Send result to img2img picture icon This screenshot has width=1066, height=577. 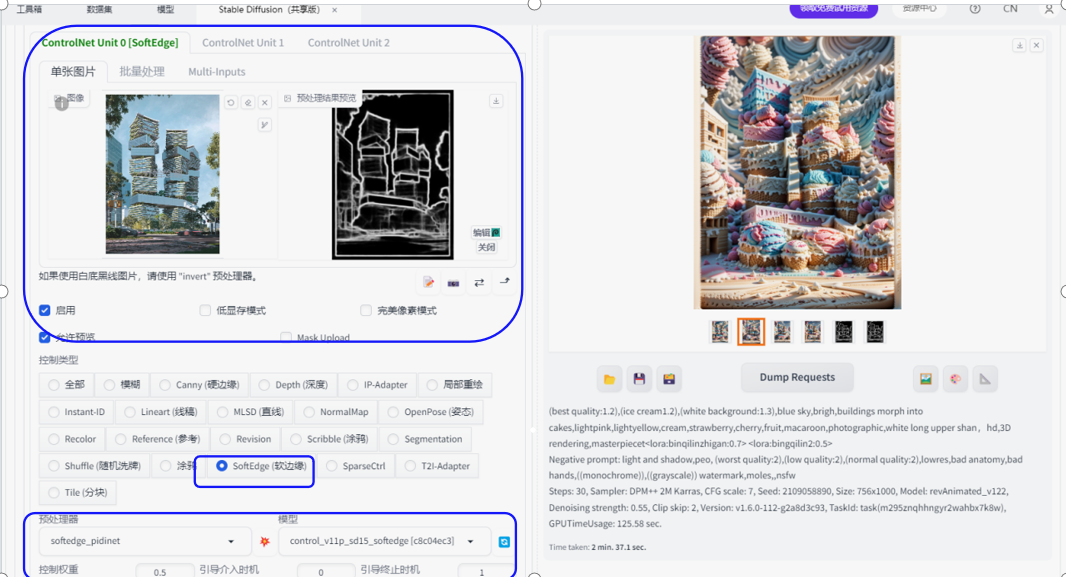point(925,379)
